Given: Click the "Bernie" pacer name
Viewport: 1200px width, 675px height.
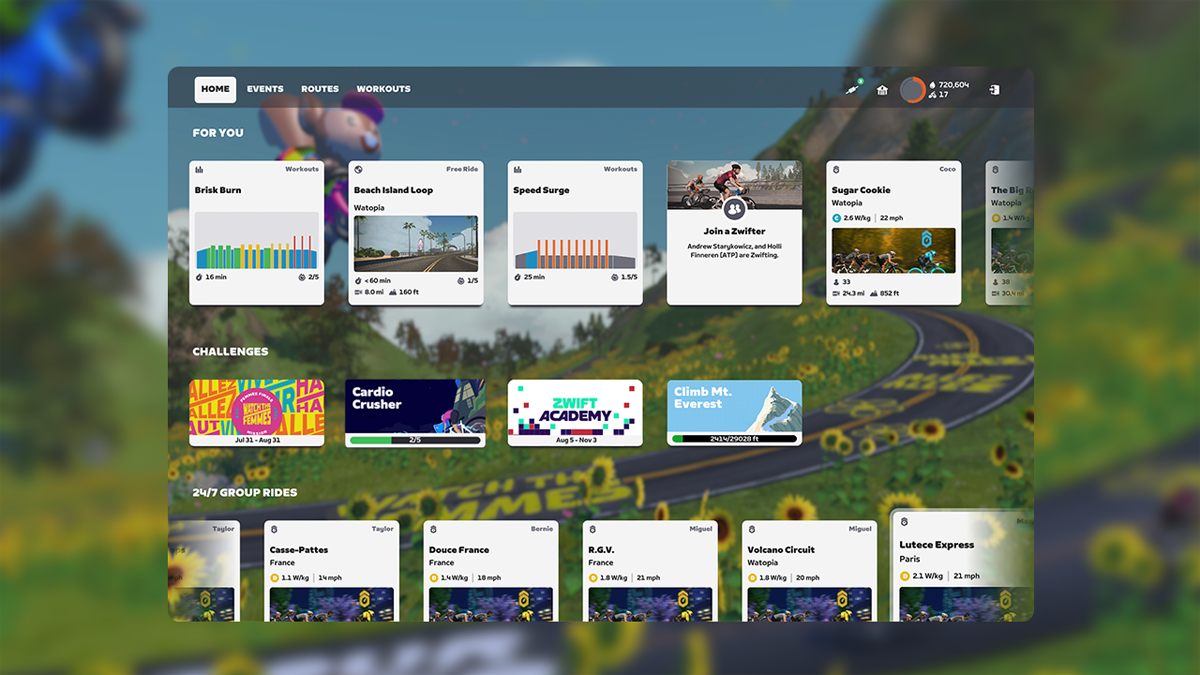Looking at the screenshot, I should click(541, 529).
